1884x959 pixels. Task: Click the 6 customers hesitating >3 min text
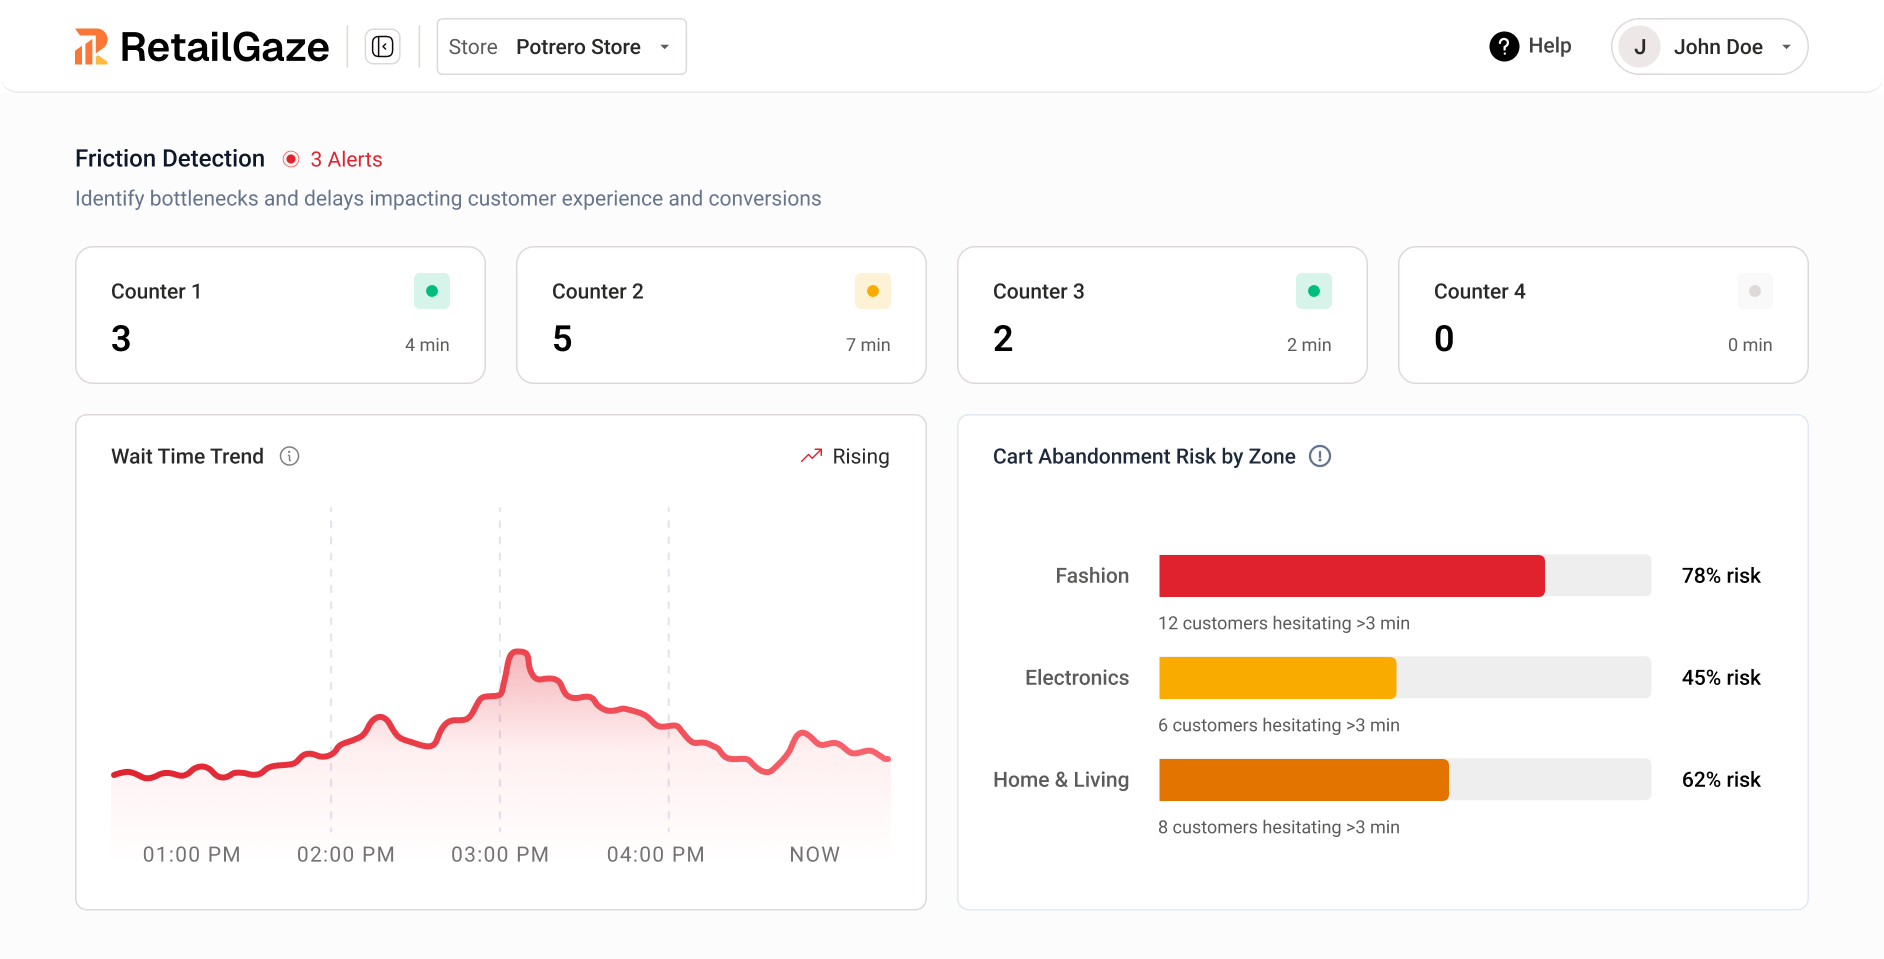1279,725
